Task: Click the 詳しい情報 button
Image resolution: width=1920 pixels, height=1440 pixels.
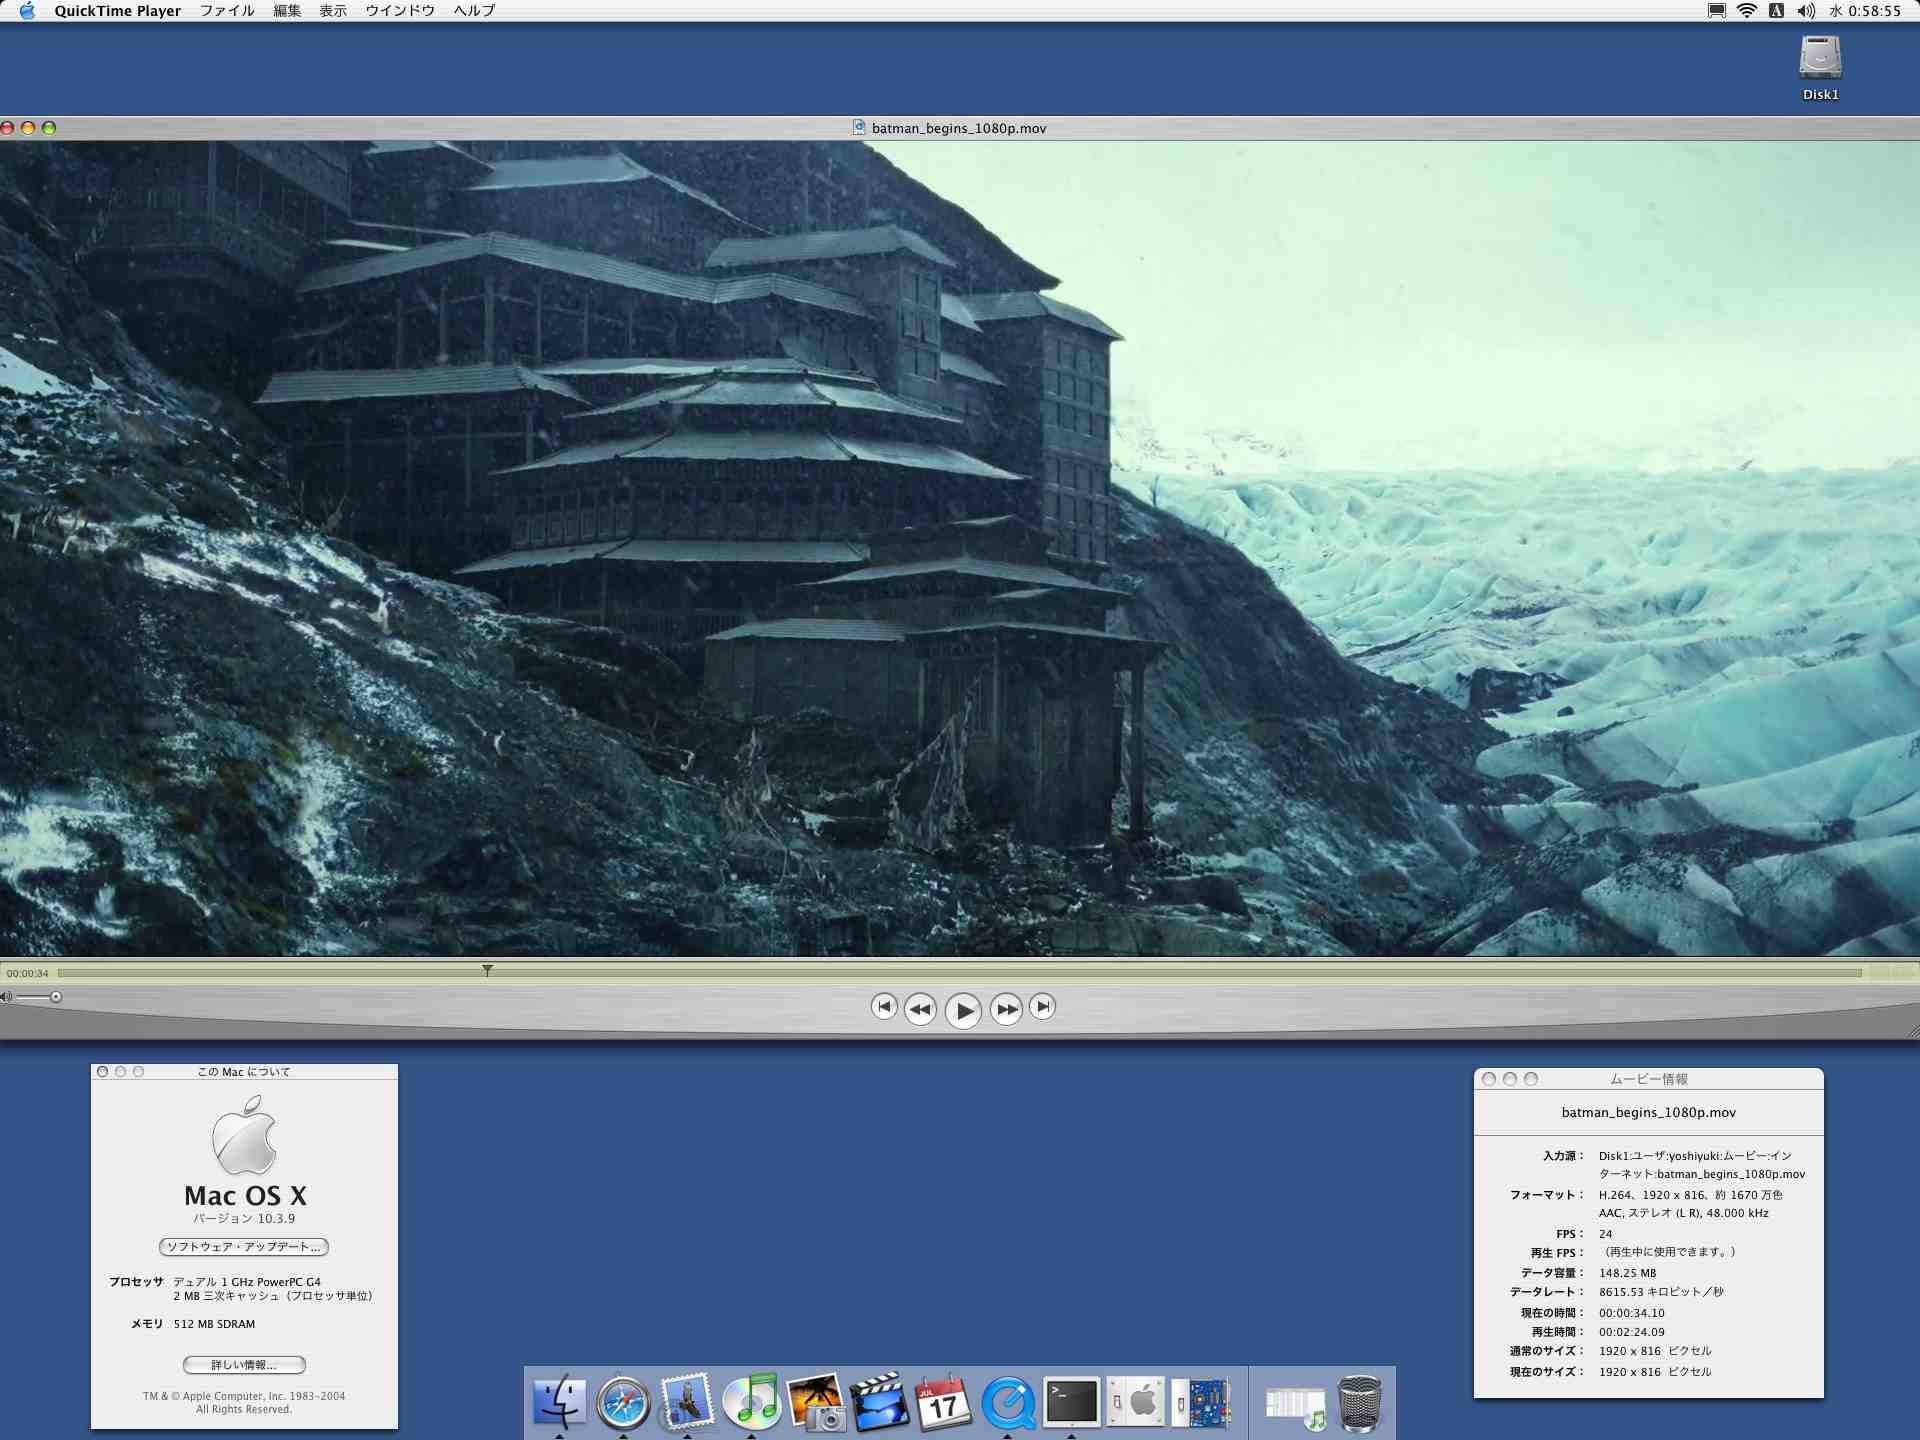Action: tap(244, 1365)
